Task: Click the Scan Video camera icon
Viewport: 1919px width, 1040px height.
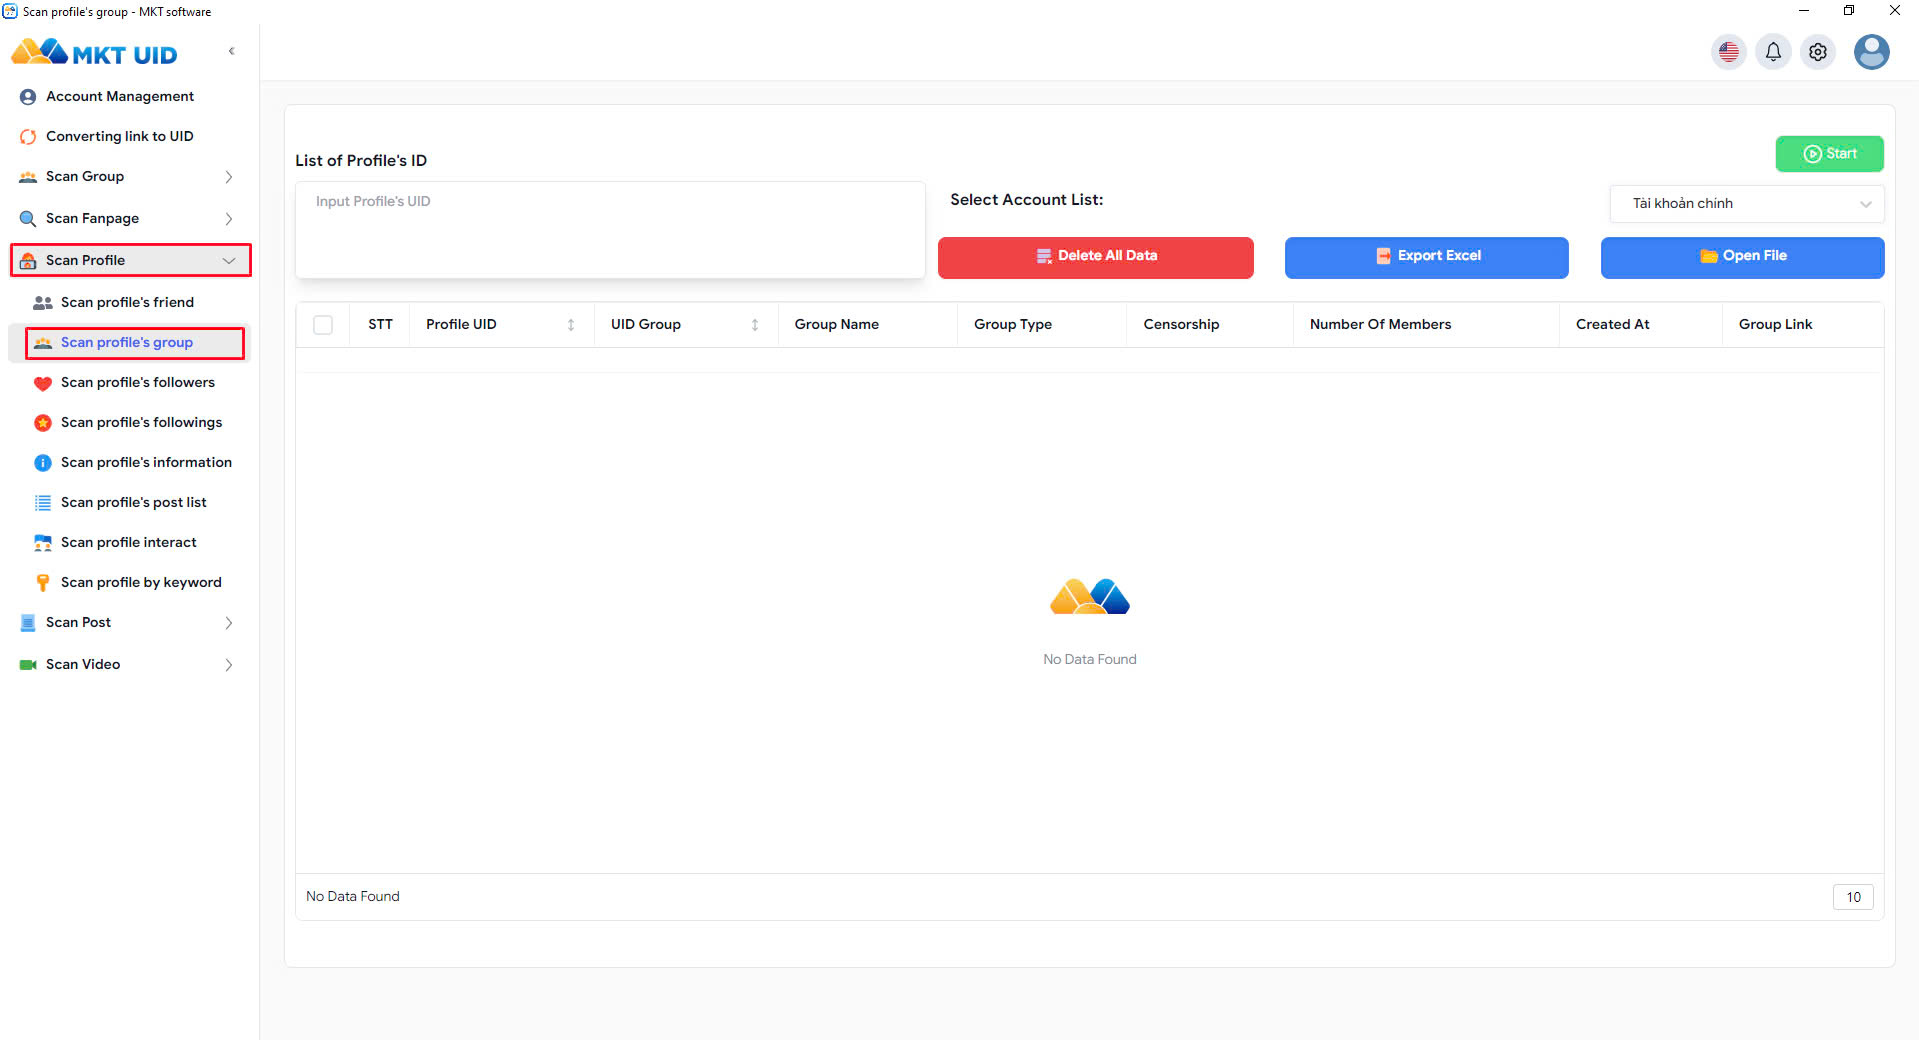Action: tap(28, 665)
